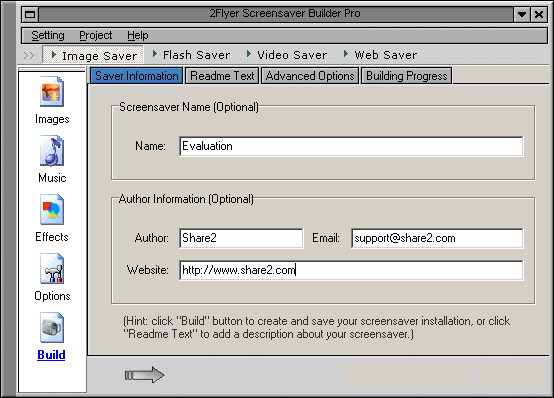
Task: Click the Website input field
Action: click(351, 270)
